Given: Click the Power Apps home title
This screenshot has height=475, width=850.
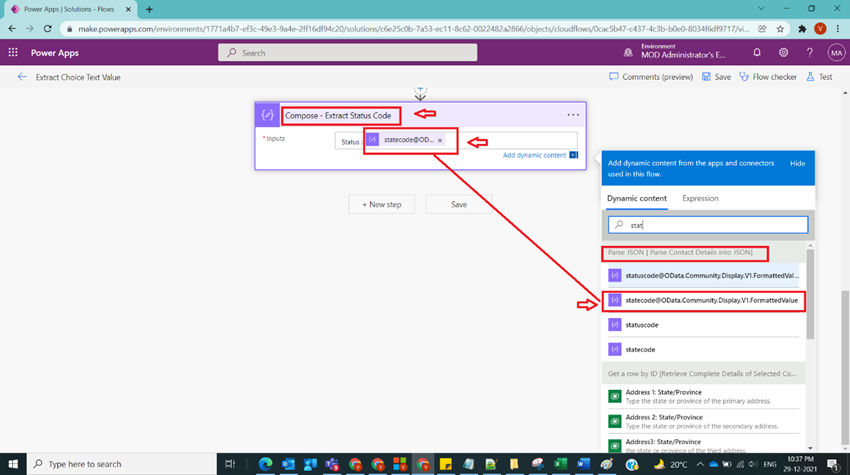Looking at the screenshot, I should pyautogui.click(x=55, y=53).
